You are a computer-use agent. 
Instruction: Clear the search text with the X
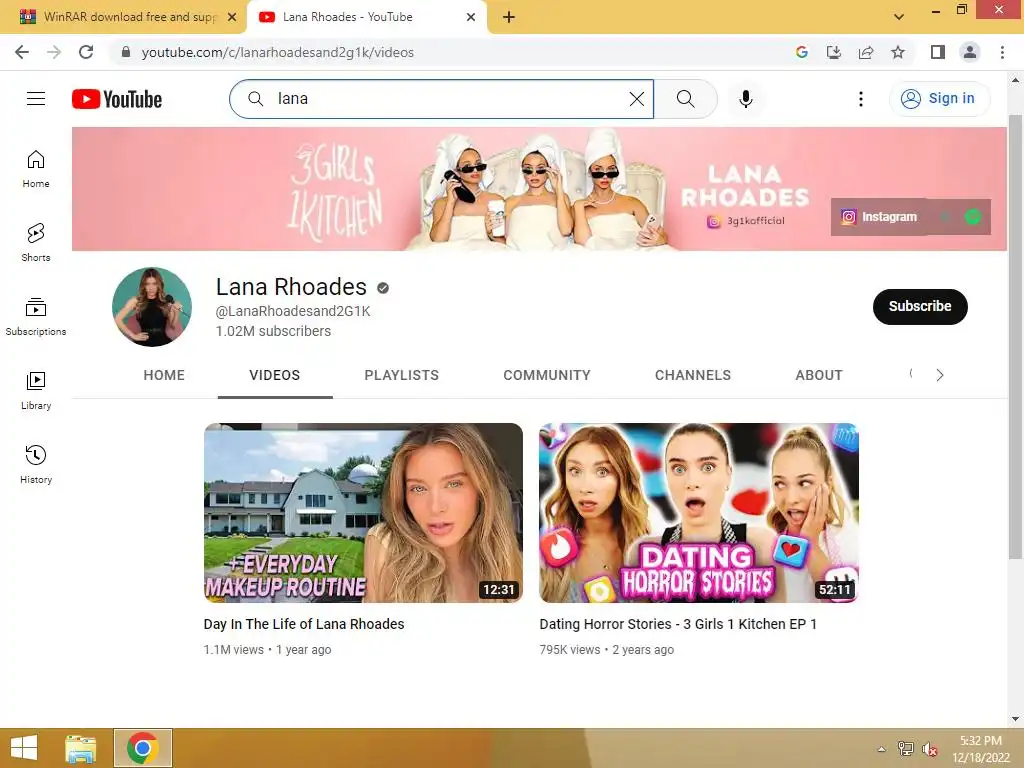pyautogui.click(x=637, y=99)
